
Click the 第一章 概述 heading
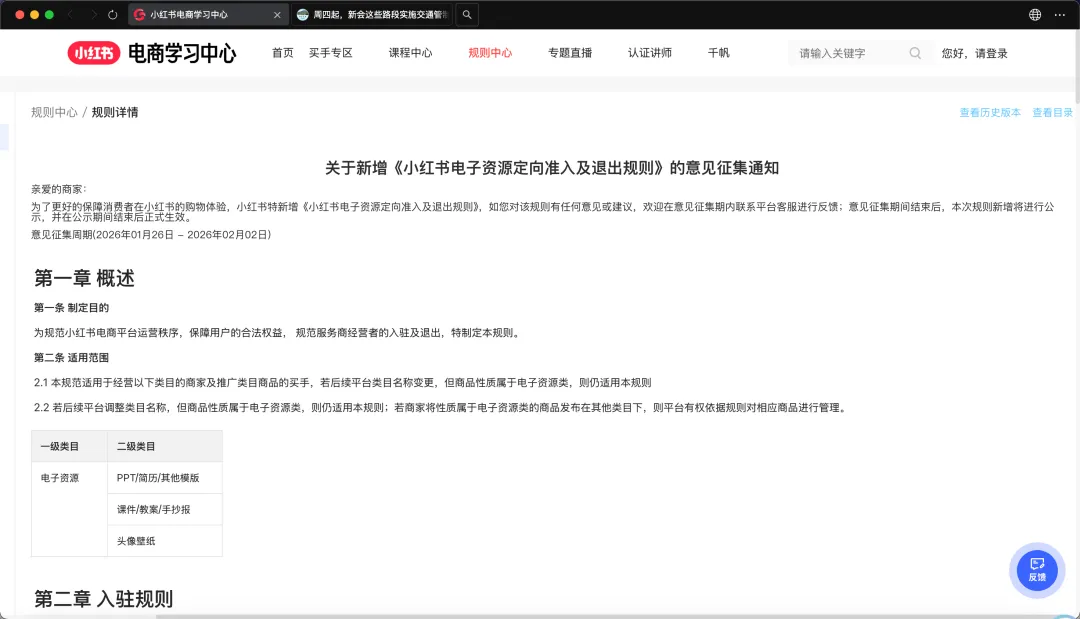85,278
